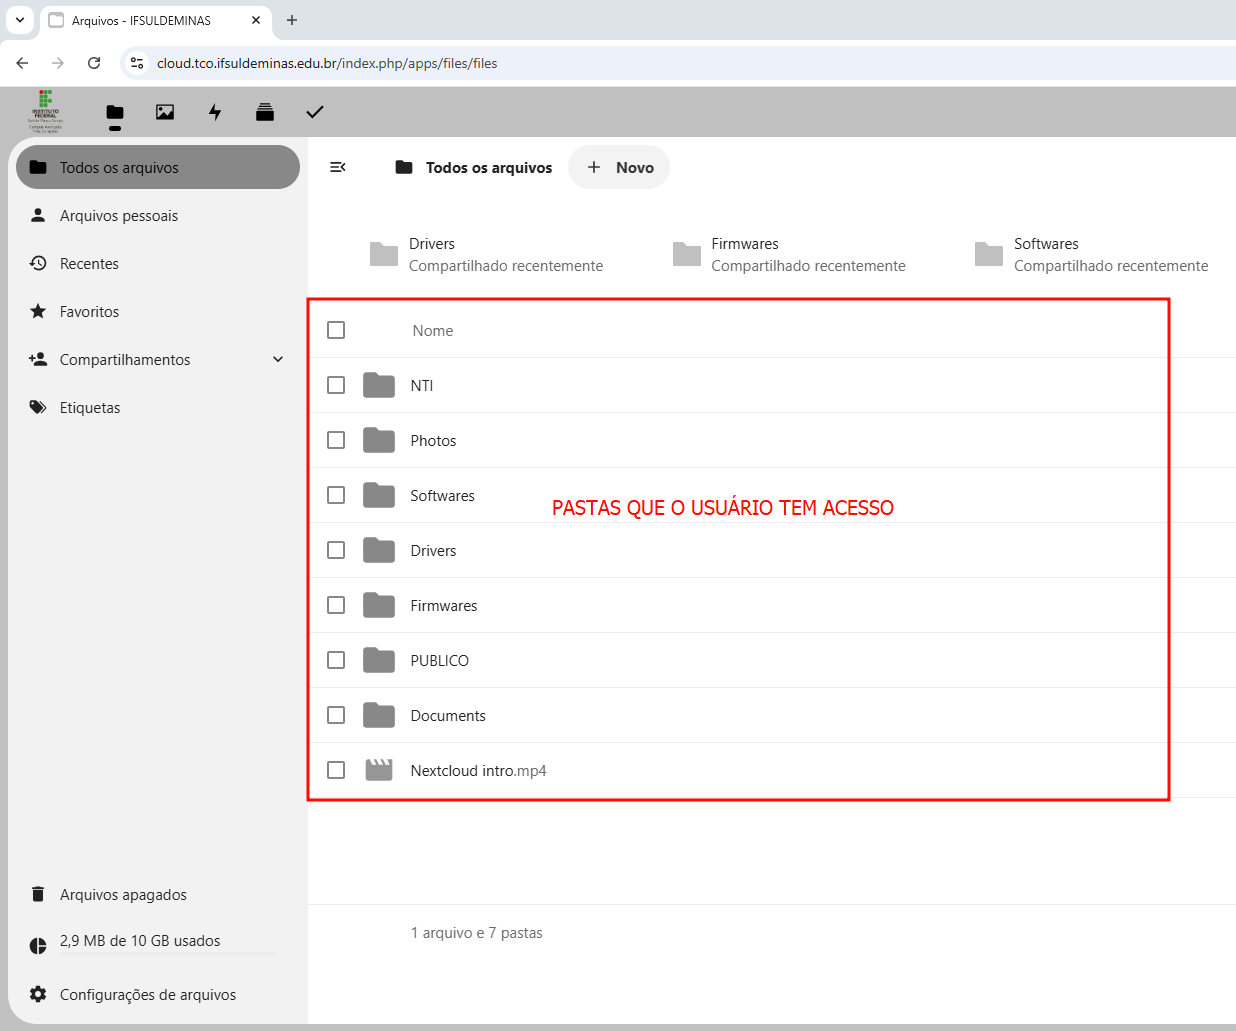Open the browser tab search dropdown
The height and width of the screenshot is (1031, 1236).
pyautogui.click(x=20, y=20)
